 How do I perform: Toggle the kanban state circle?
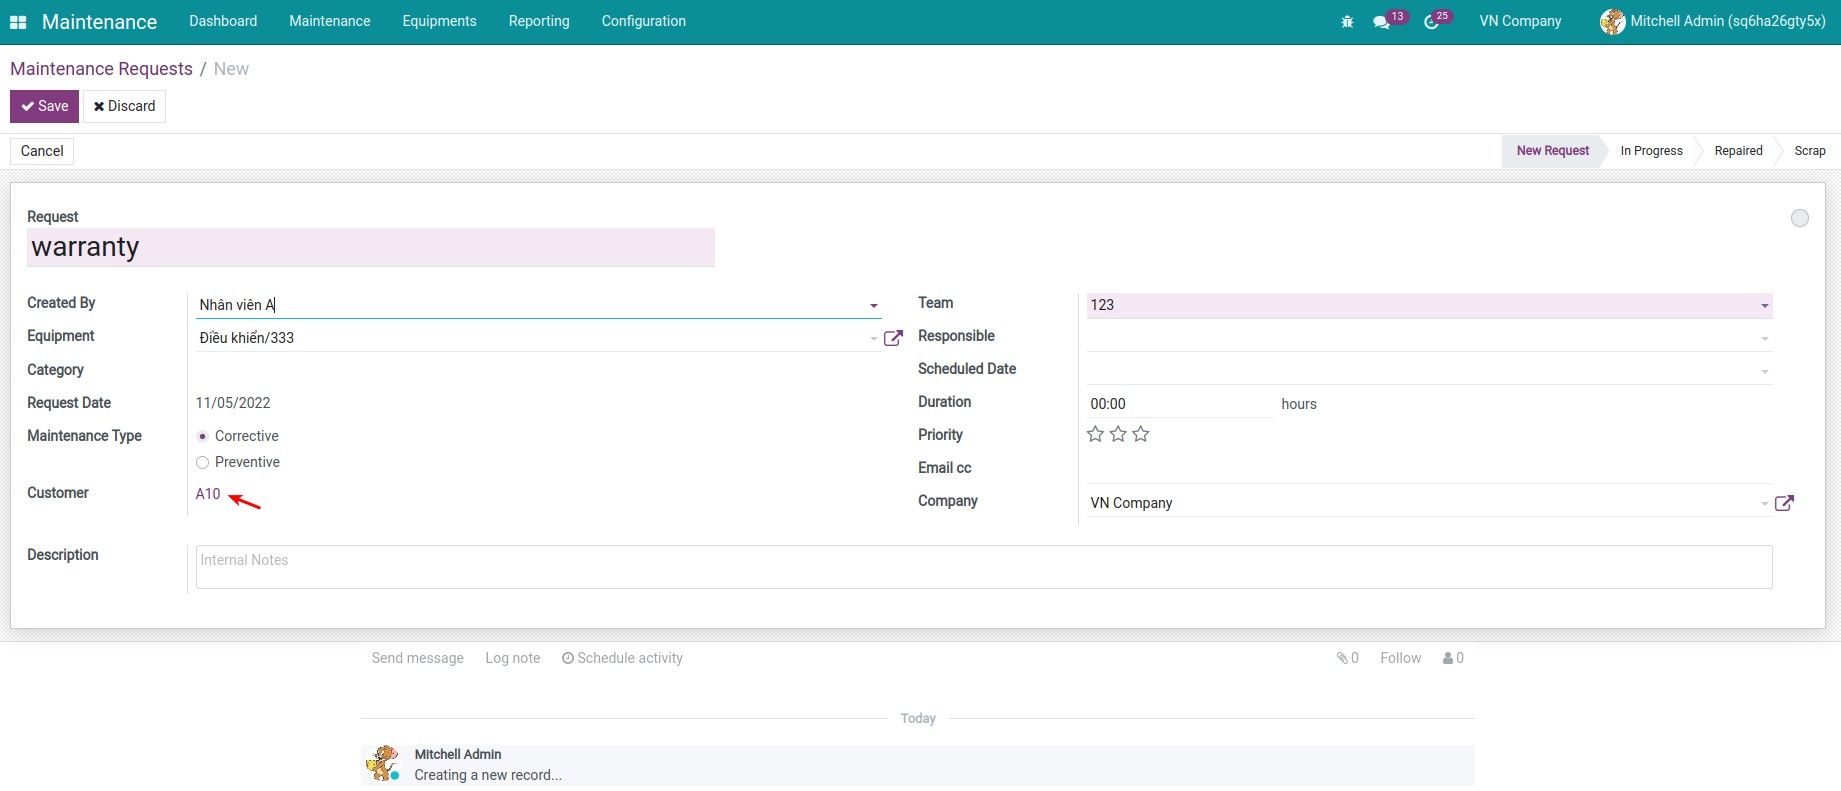tap(1799, 218)
